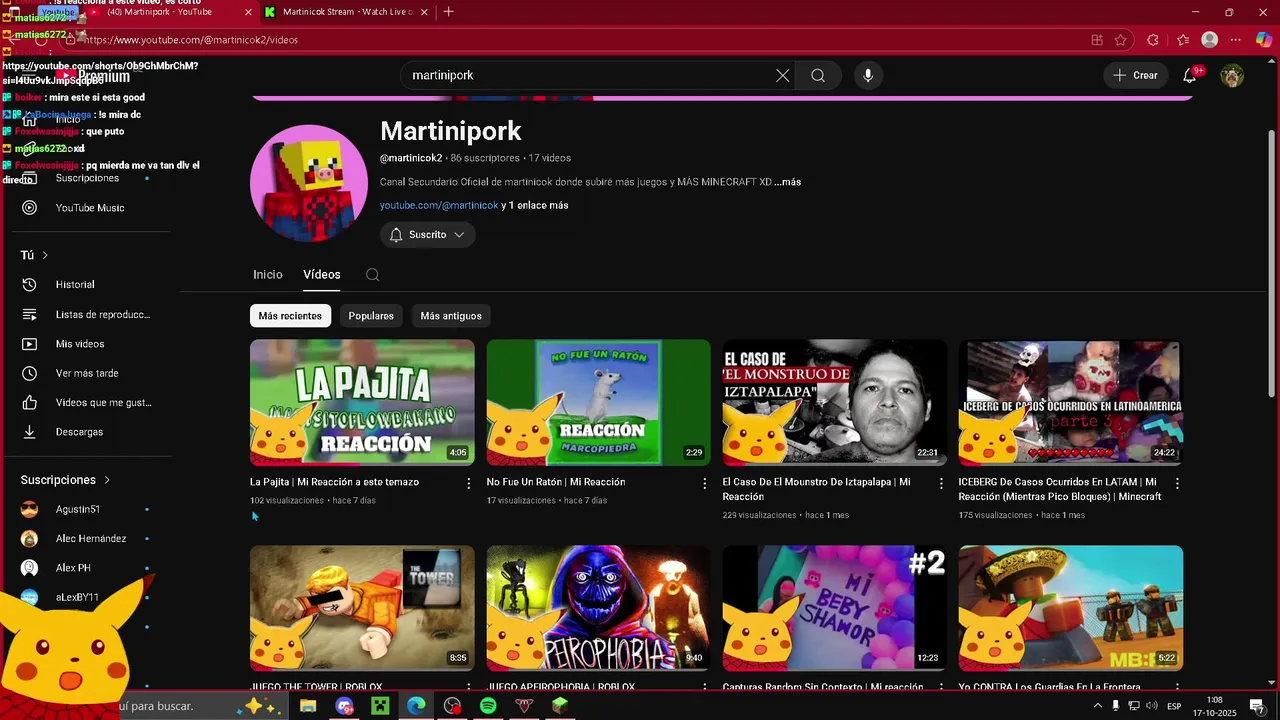Select the Más recientes filter chip
Image resolution: width=1280 pixels, height=720 pixels.
click(290, 316)
